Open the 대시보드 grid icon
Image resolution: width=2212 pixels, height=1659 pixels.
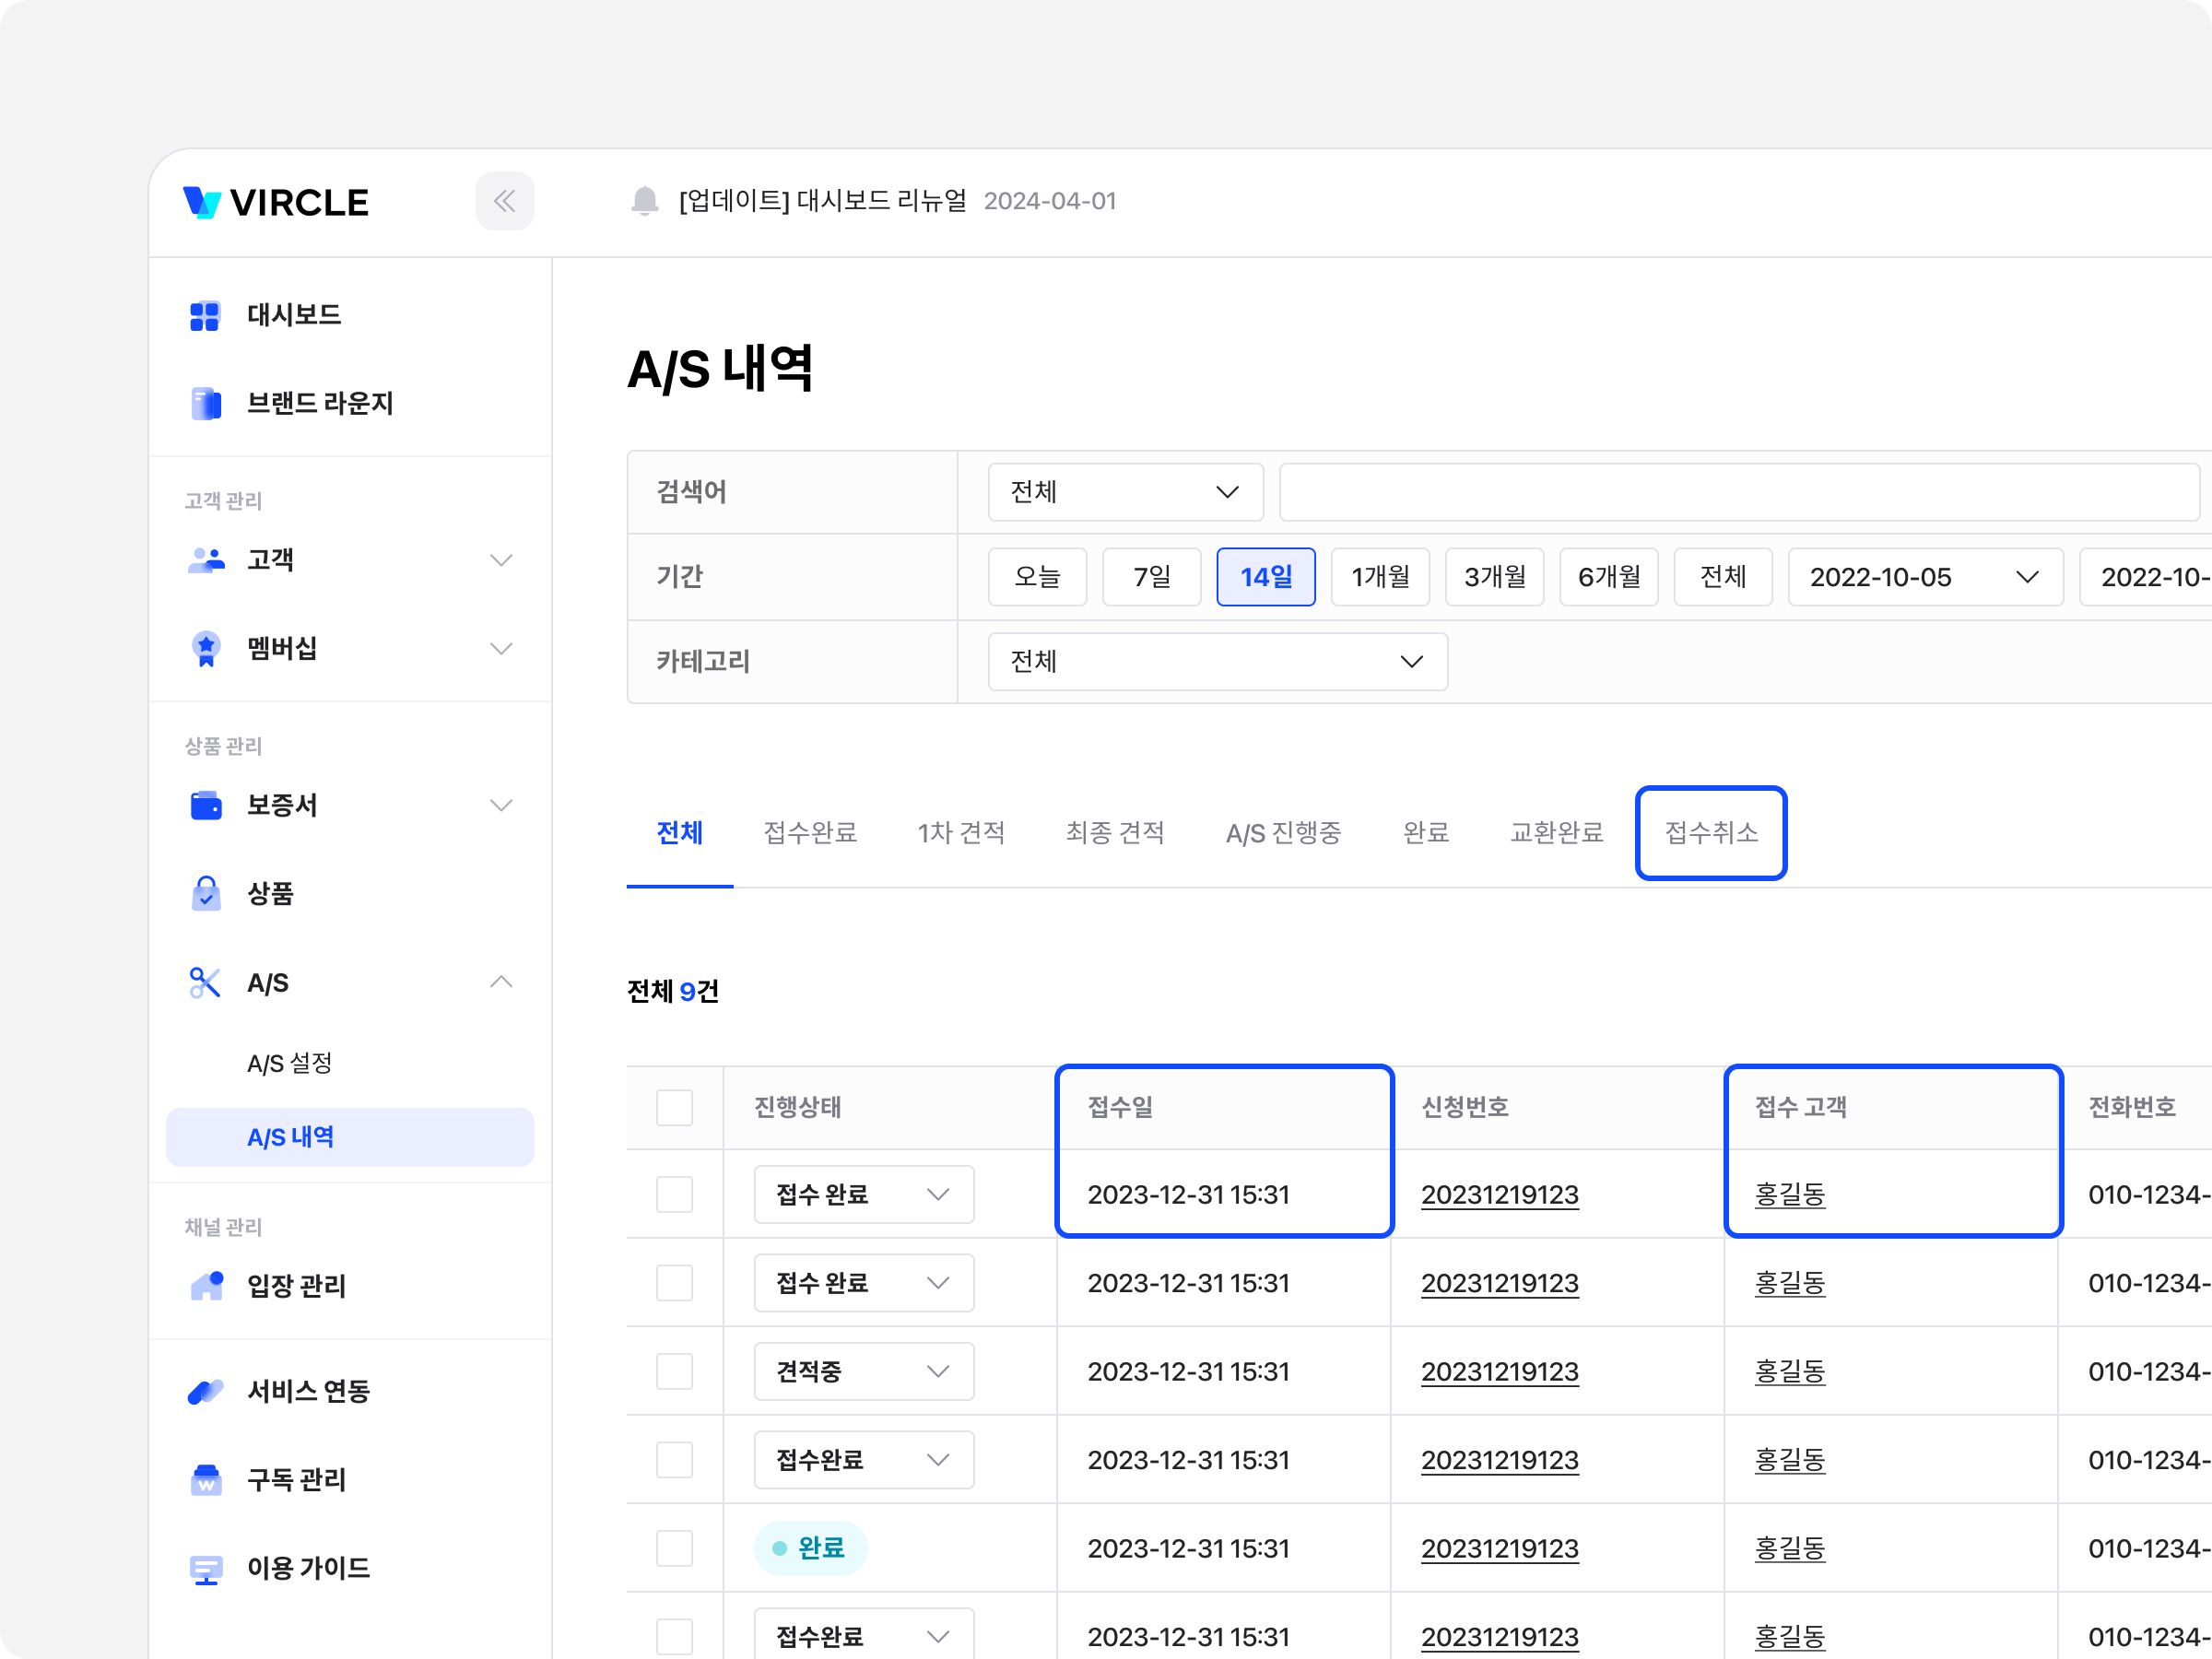[205, 315]
